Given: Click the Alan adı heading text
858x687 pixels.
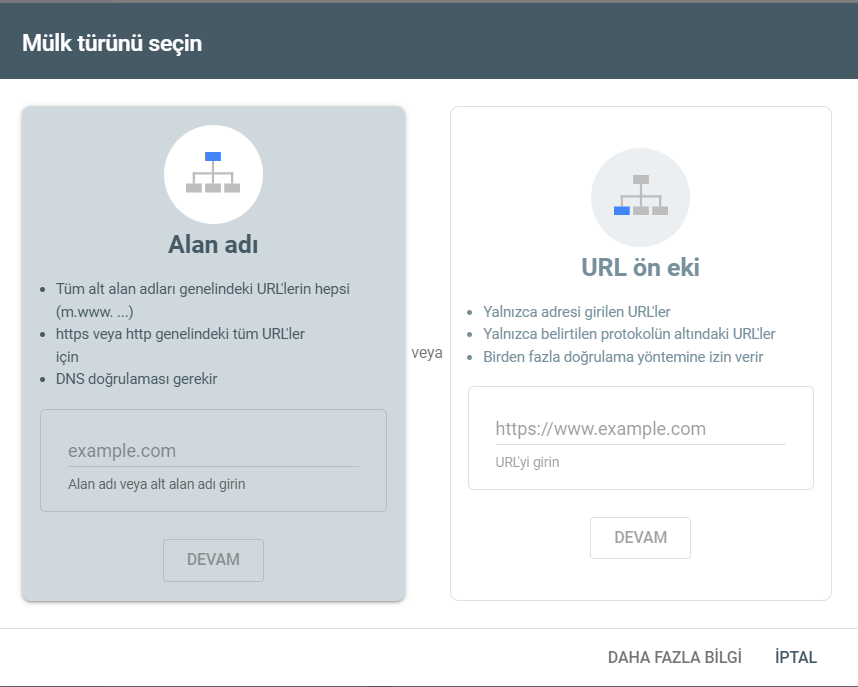Looking at the screenshot, I should (x=213, y=244).
